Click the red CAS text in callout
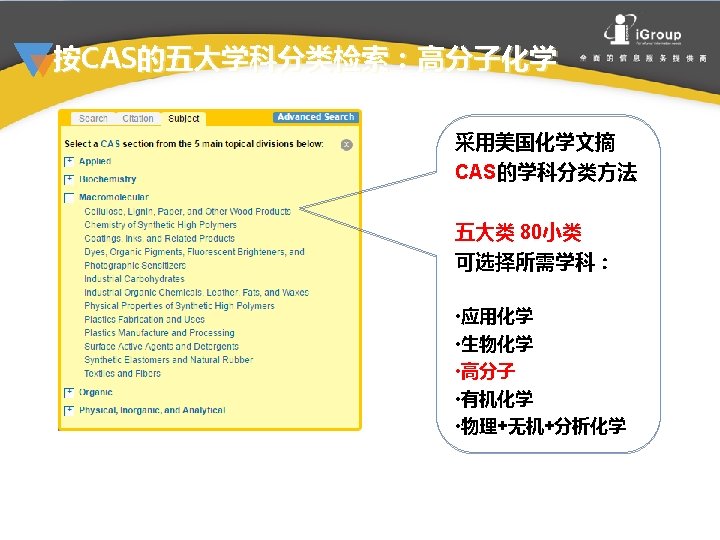 [475, 172]
